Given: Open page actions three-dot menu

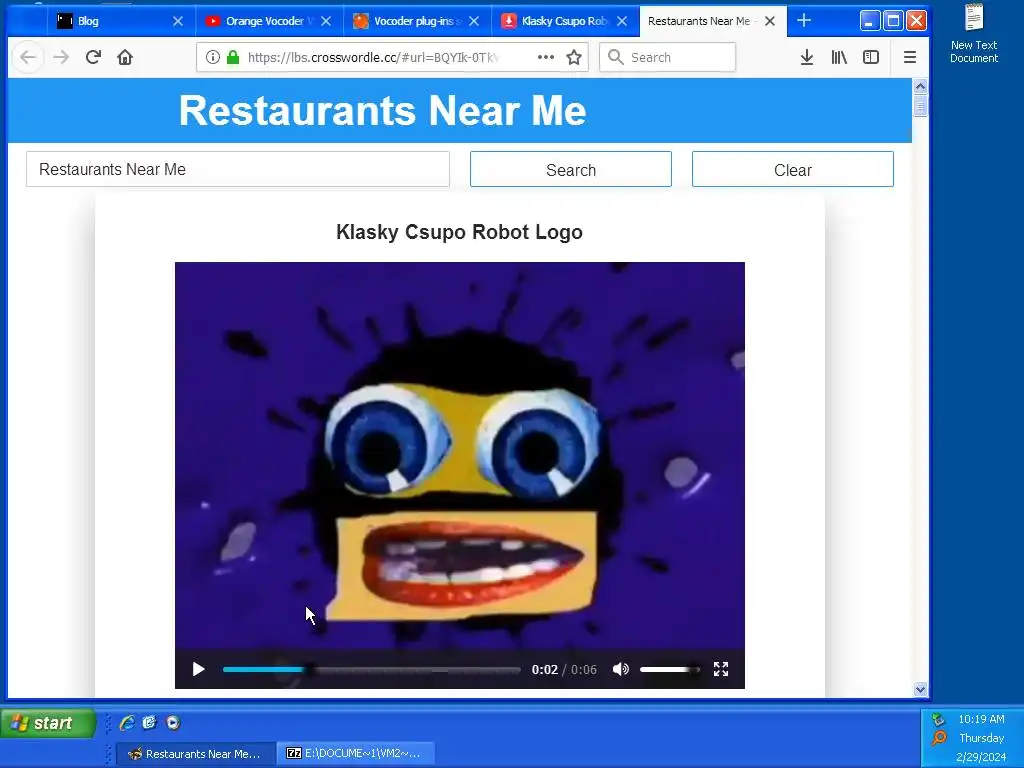Looking at the screenshot, I should [545, 57].
